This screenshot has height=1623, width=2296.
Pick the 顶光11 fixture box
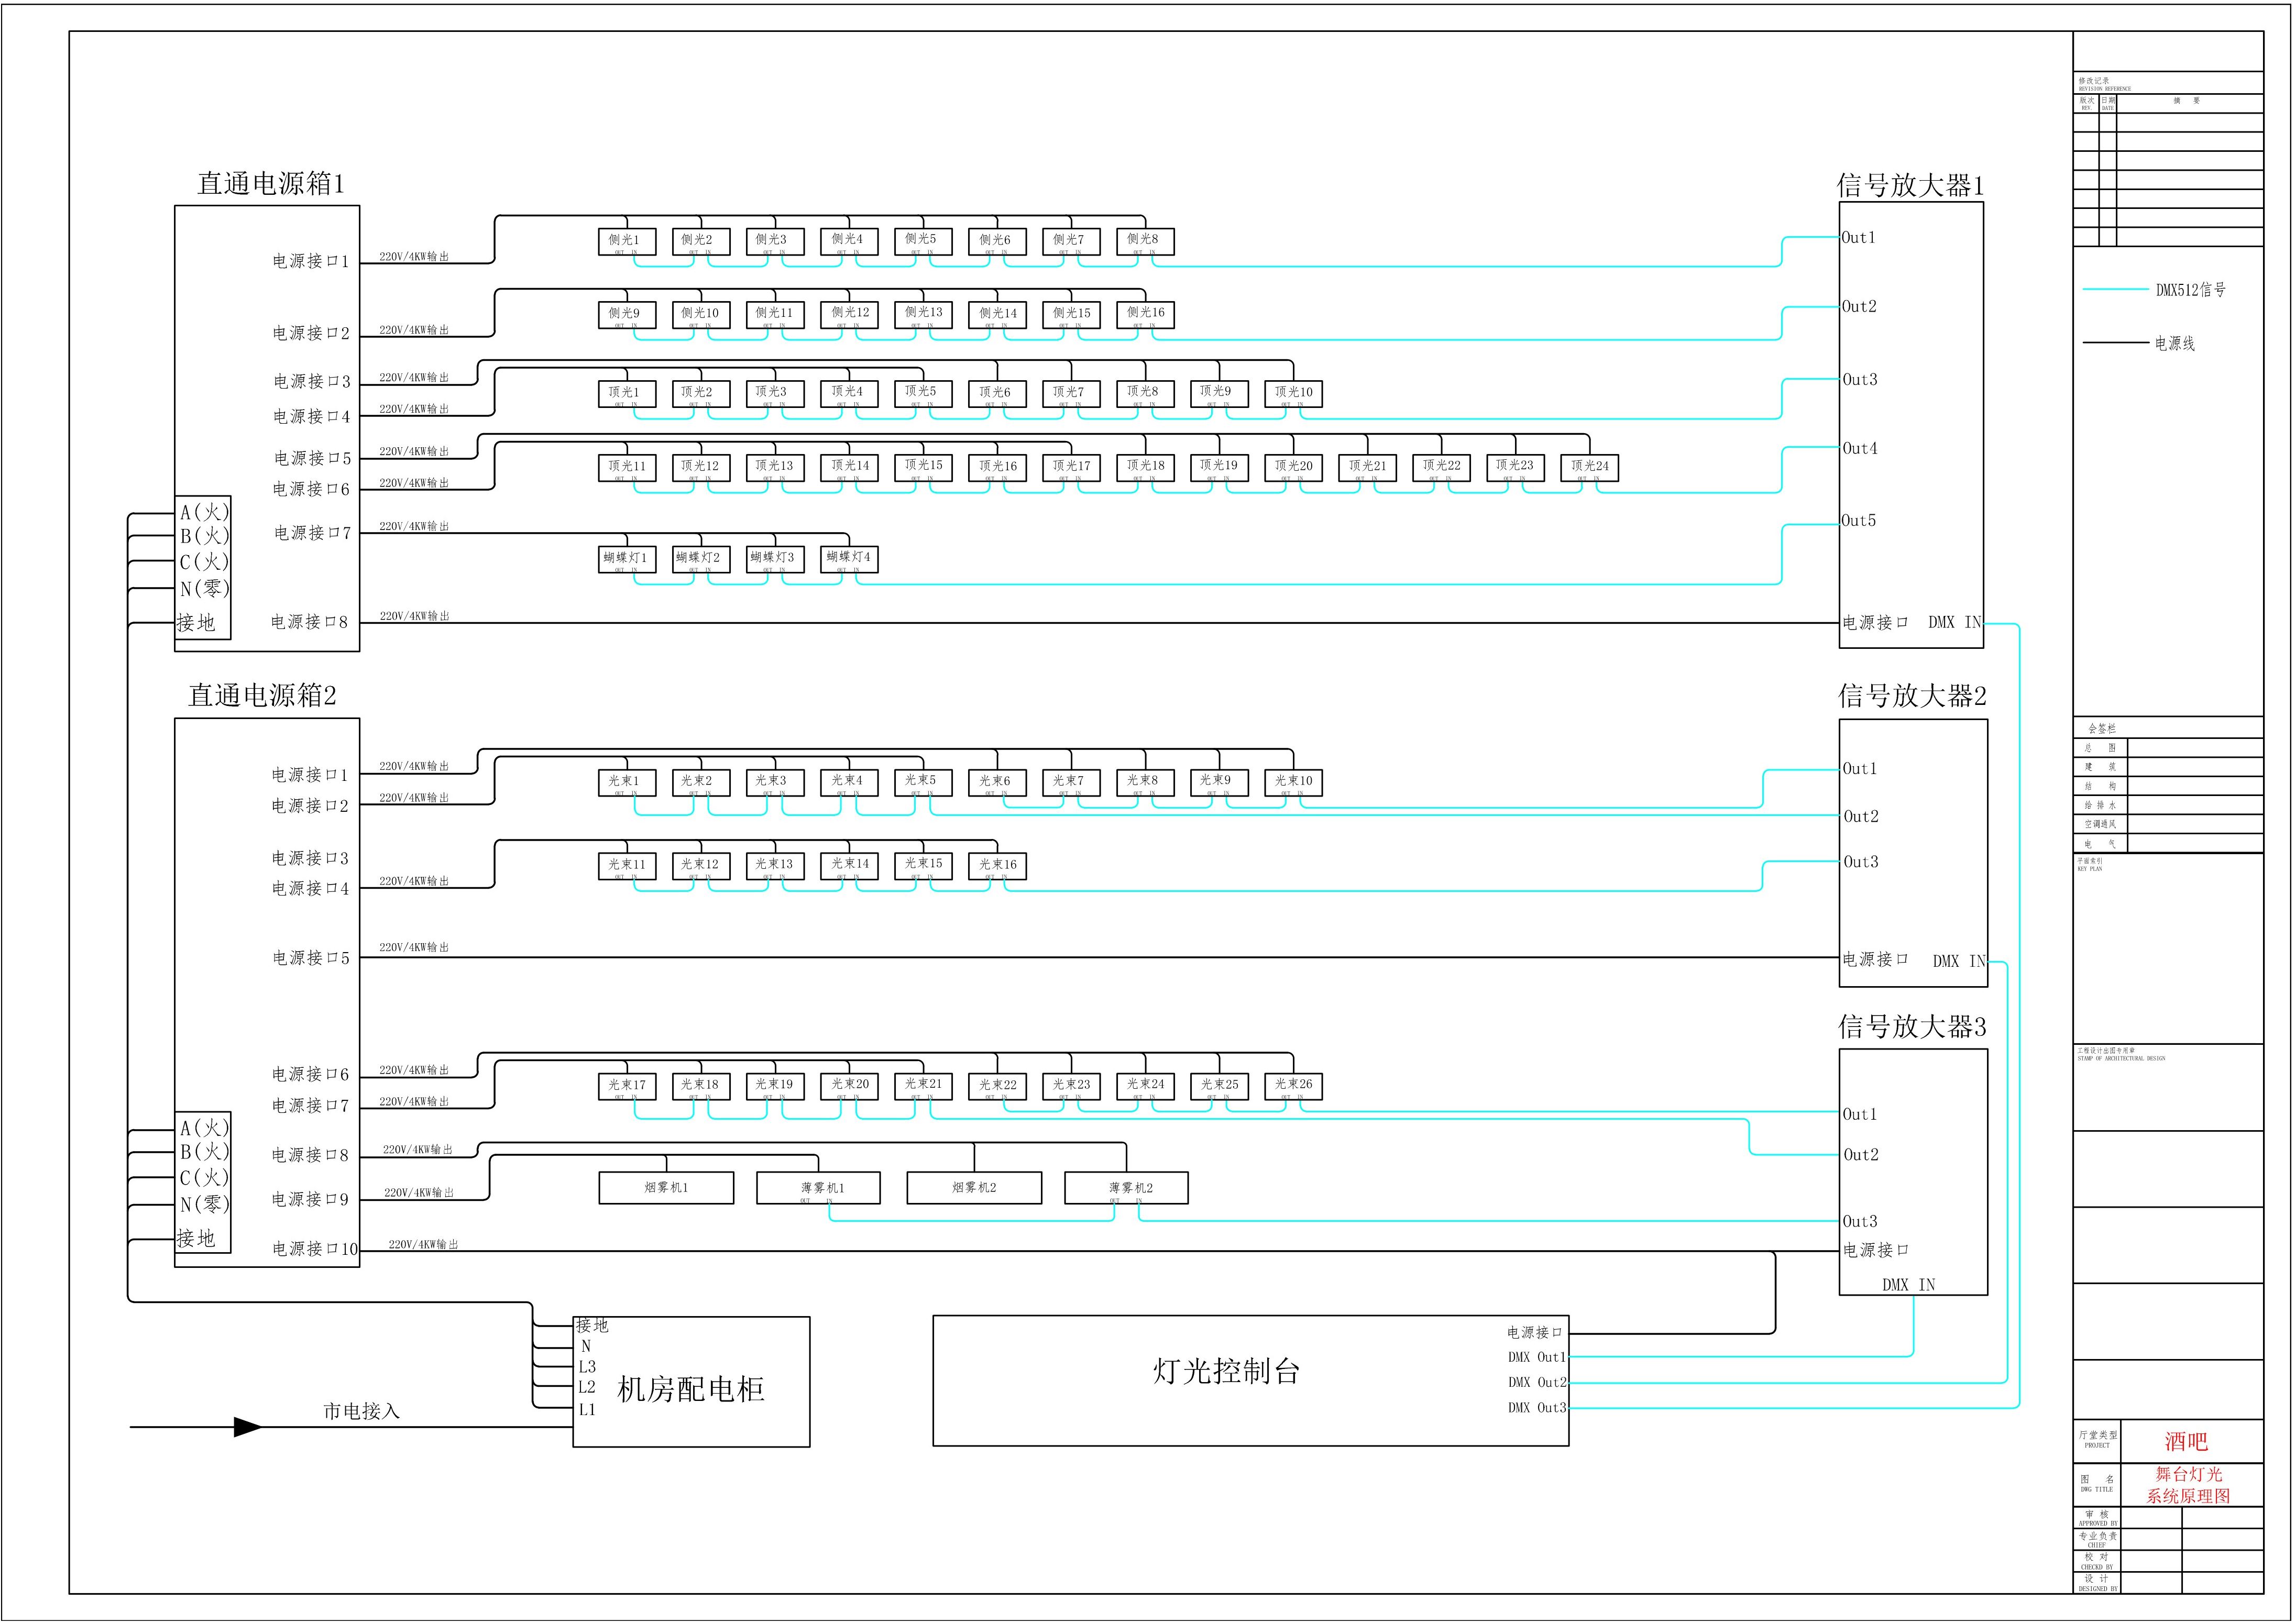coord(627,467)
